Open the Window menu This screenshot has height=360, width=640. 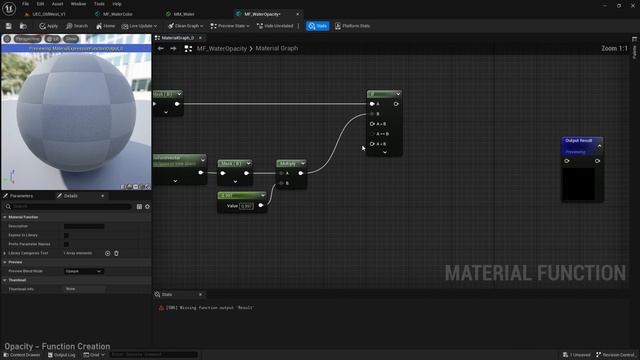point(78,4)
